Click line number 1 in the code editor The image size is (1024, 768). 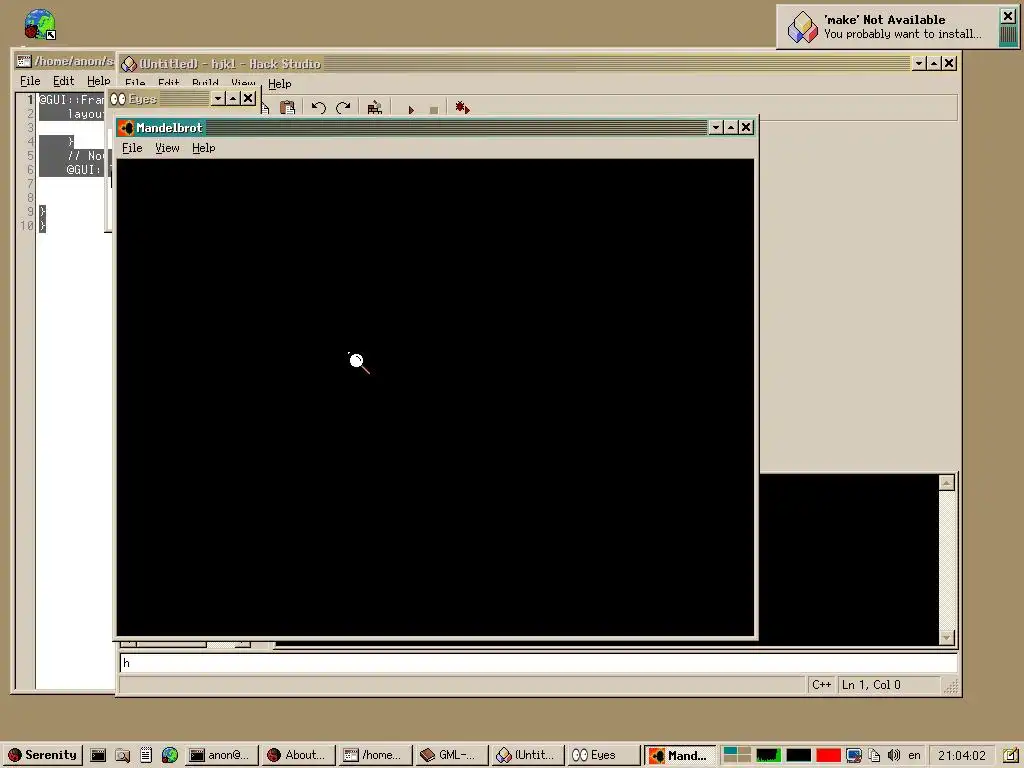(x=29, y=100)
